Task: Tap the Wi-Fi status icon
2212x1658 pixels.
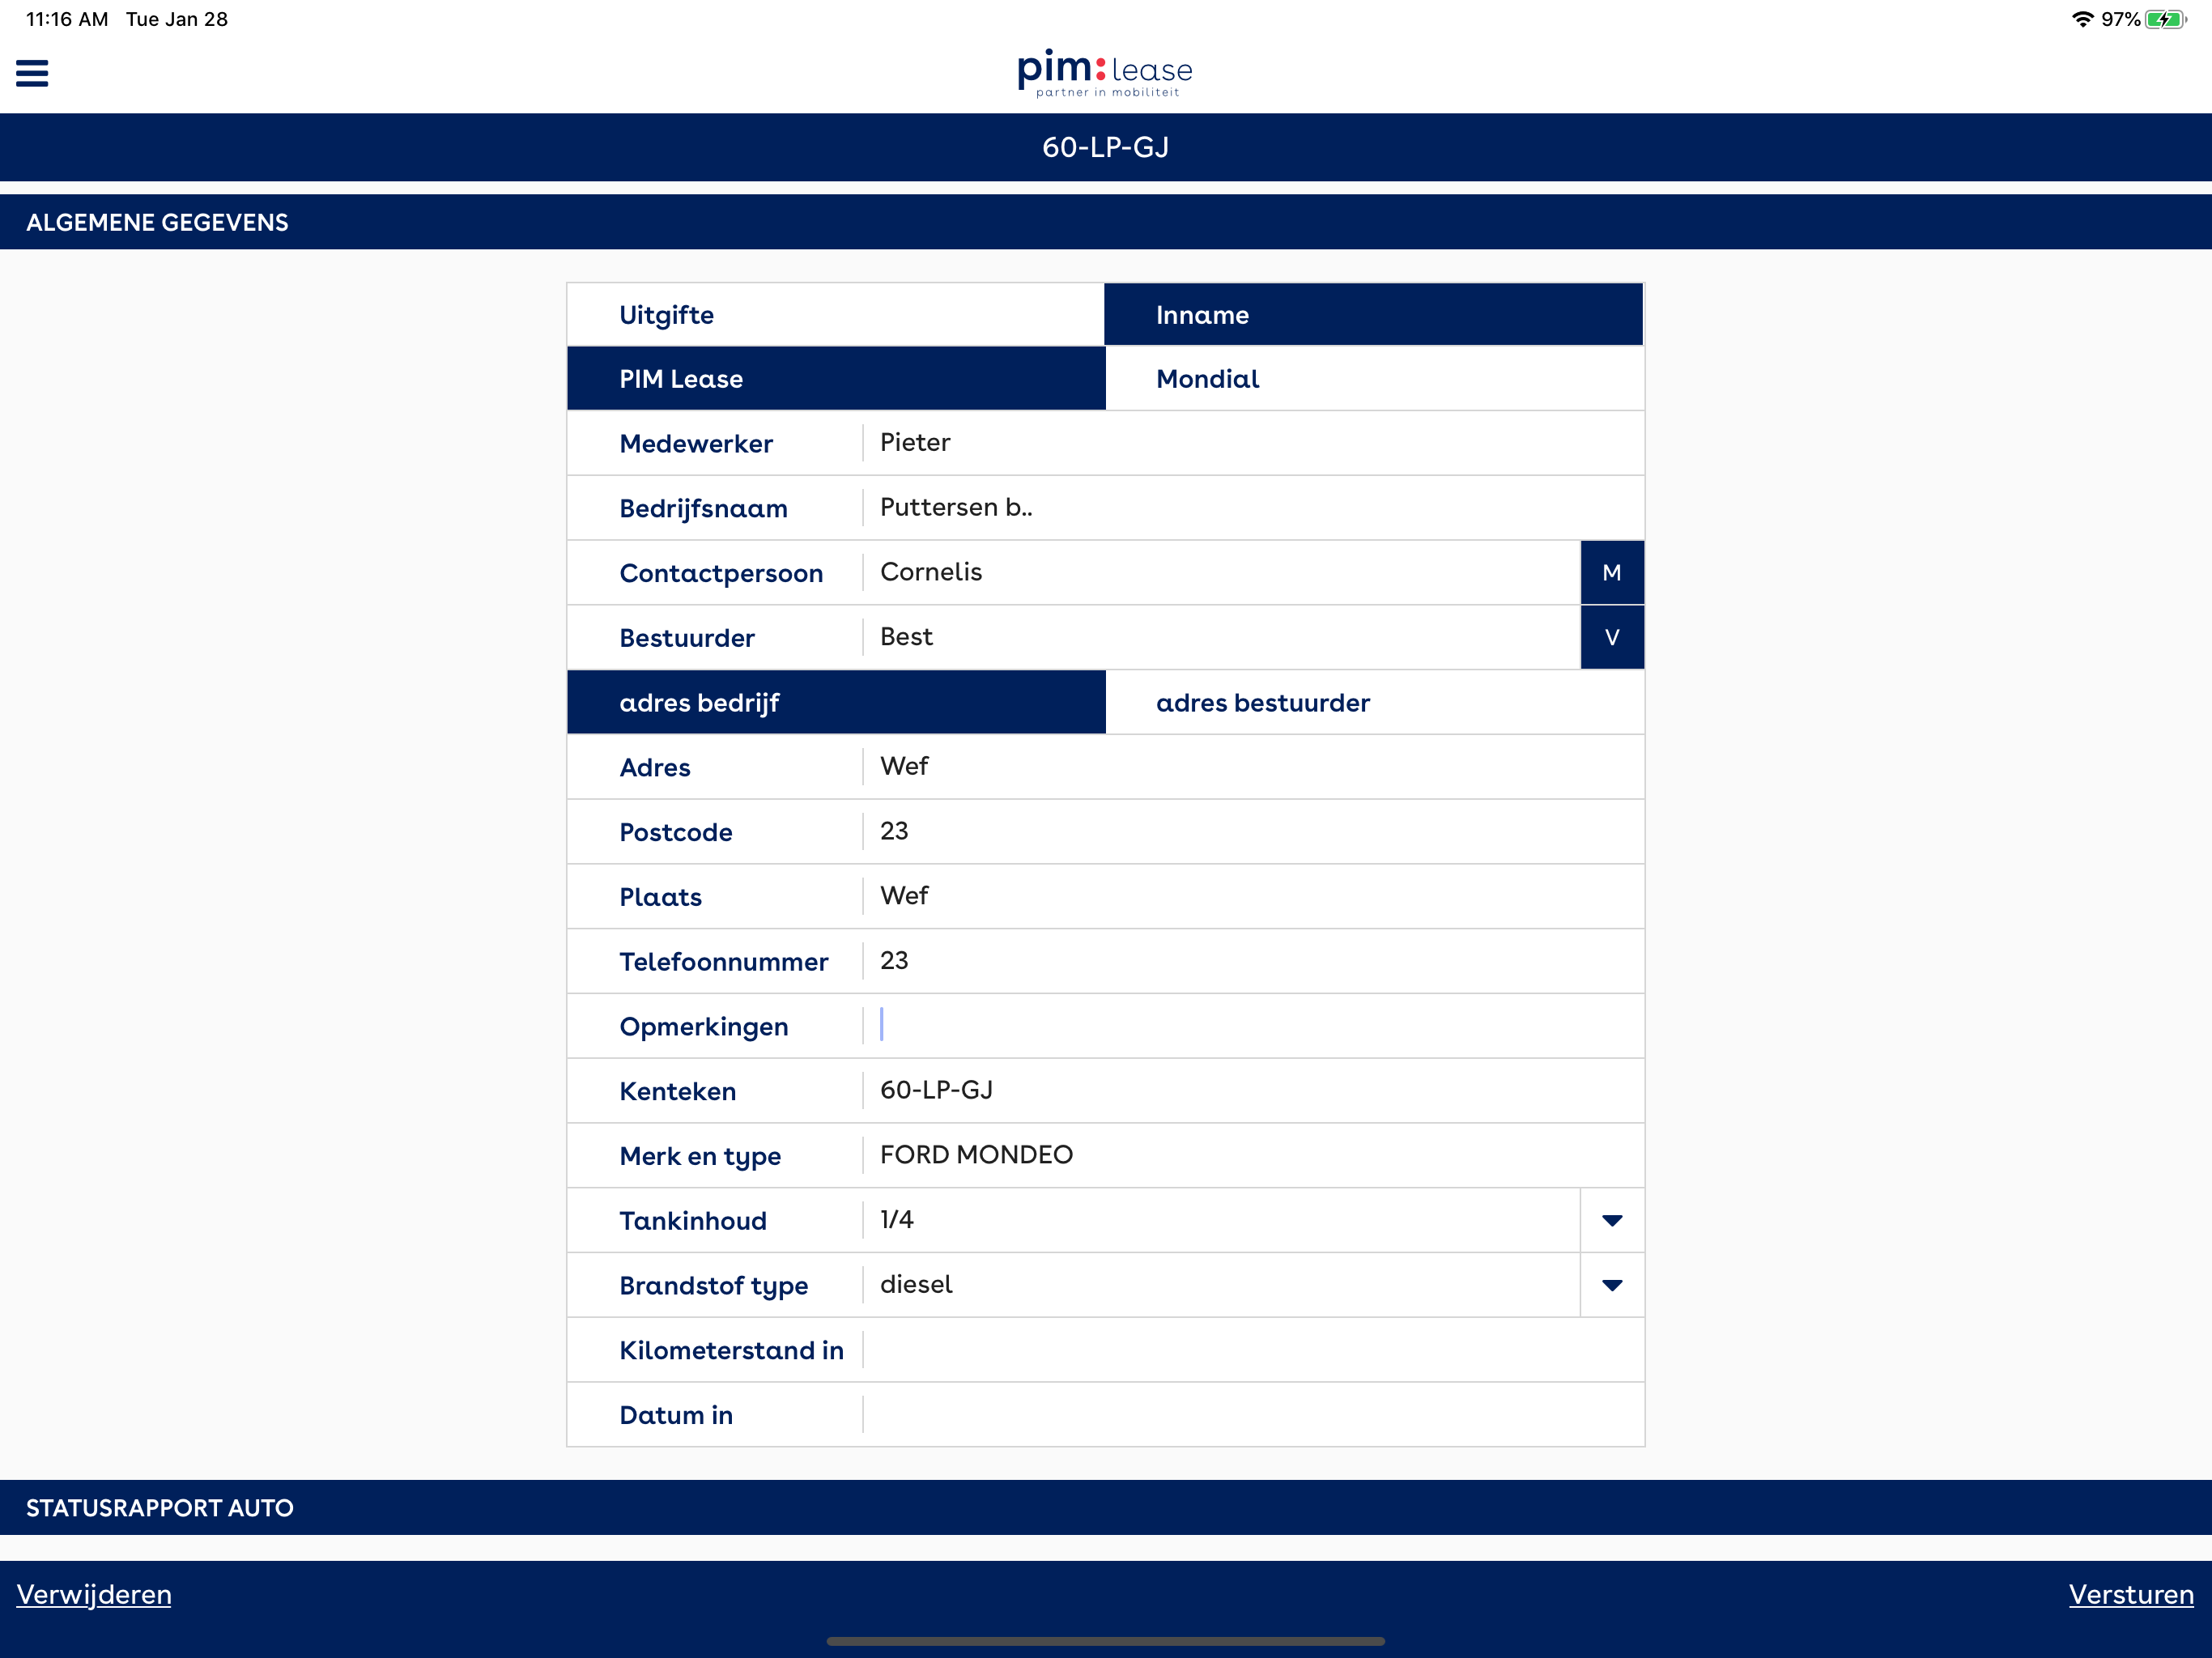Action: [x=2083, y=19]
